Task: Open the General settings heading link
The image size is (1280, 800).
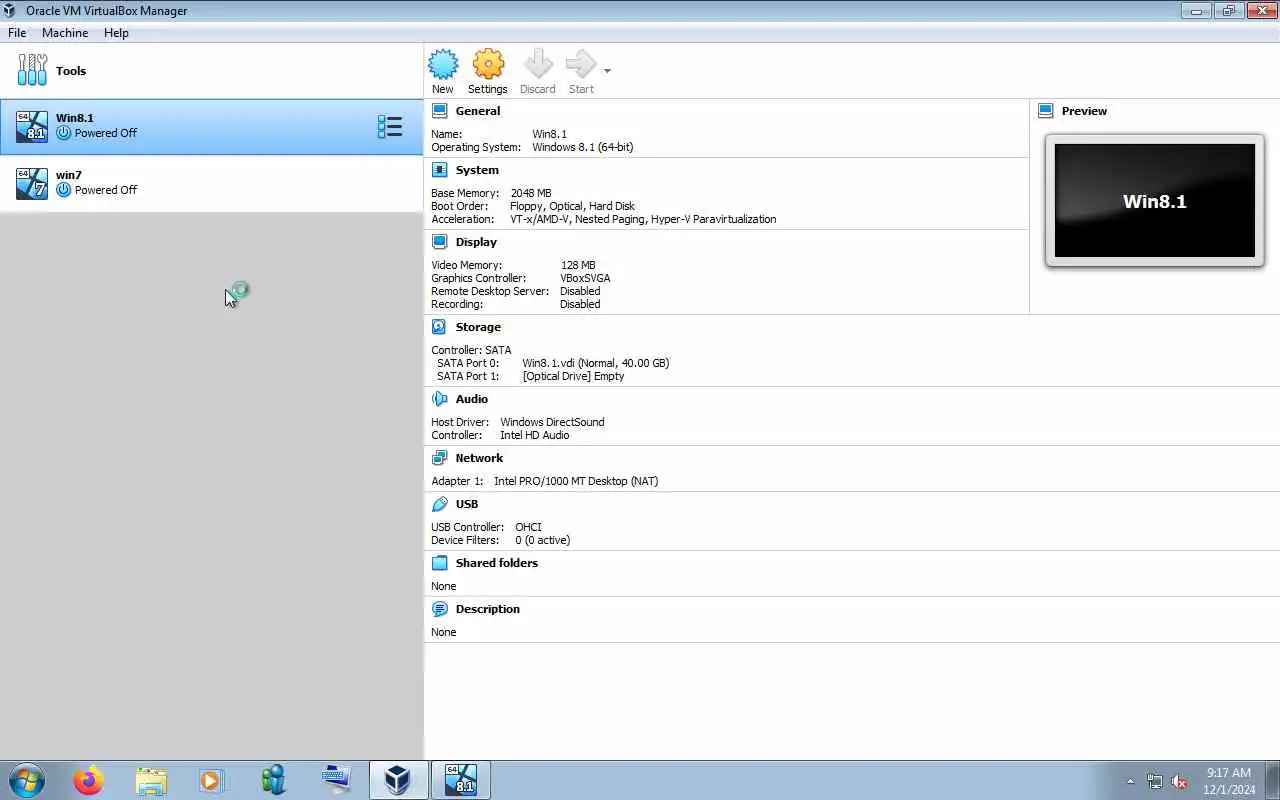Action: pyautogui.click(x=478, y=111)
